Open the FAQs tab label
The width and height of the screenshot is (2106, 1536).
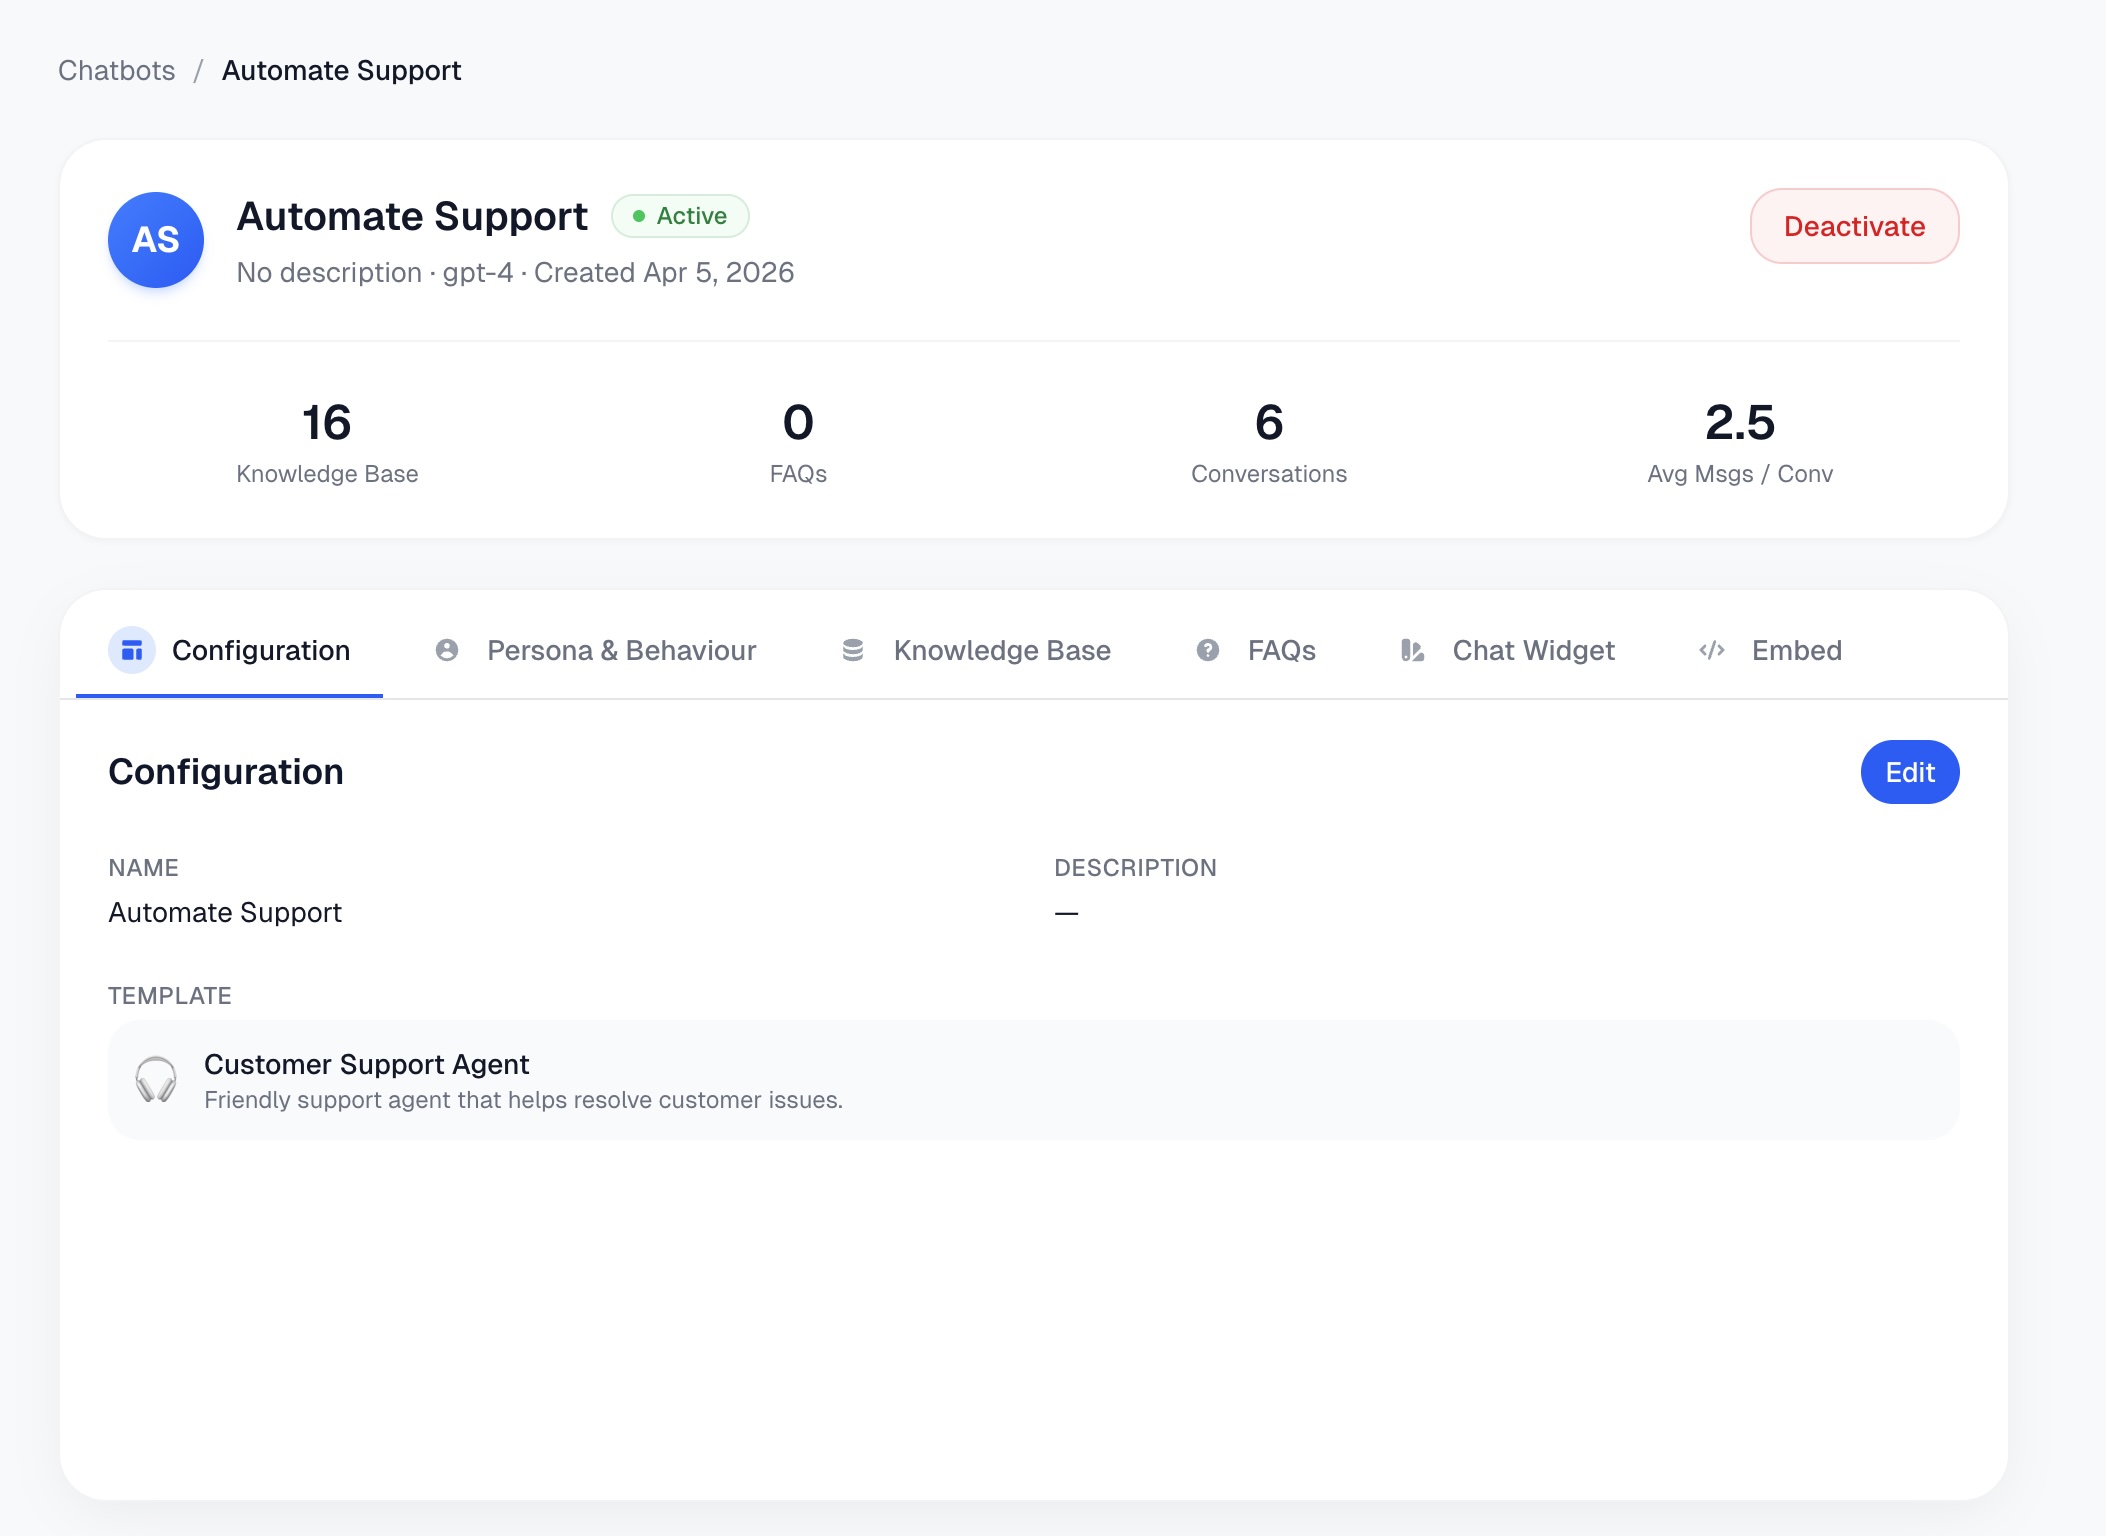click(x=1281, y=651)
